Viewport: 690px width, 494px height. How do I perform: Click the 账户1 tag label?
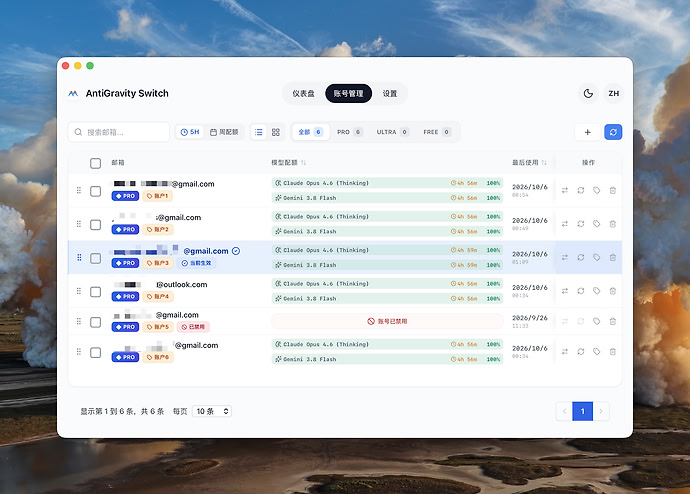tap(157, 196)
